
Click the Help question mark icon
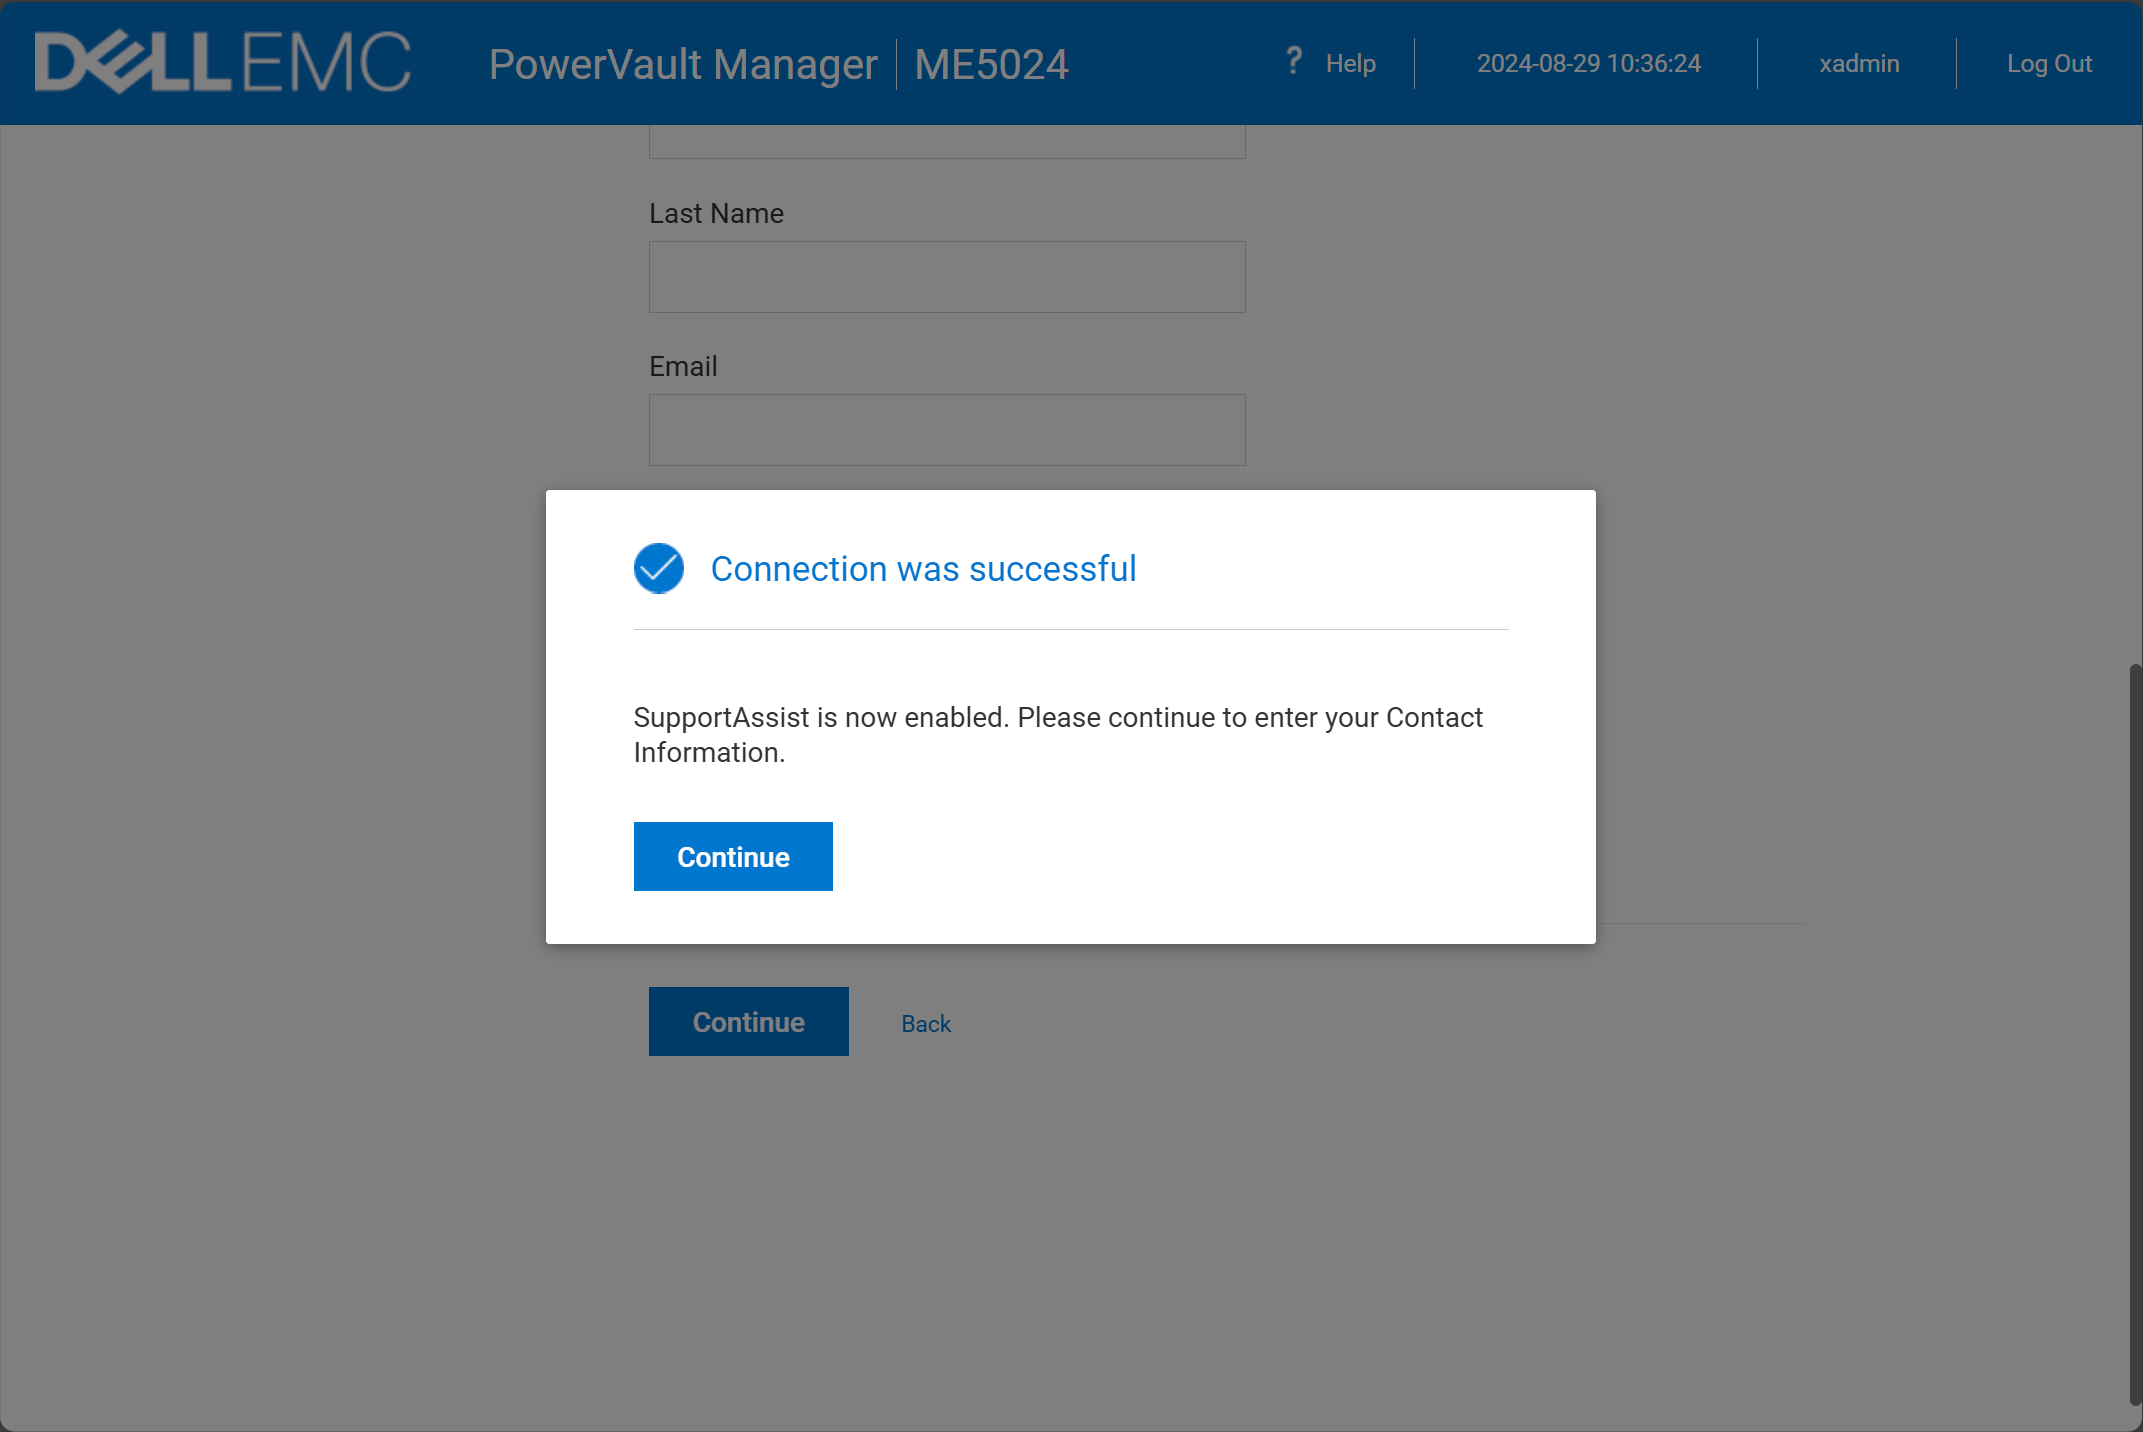click(1293, 61)
